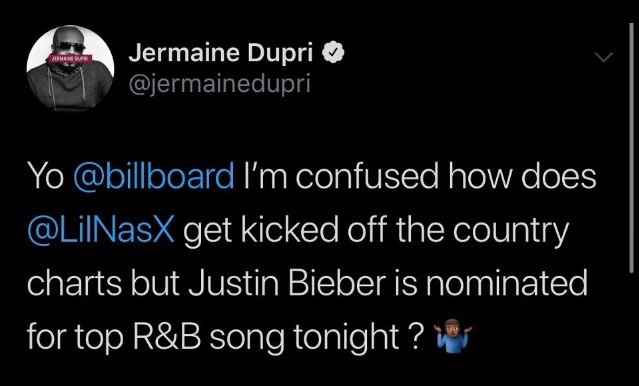Click the word "confused" in the tweet
Screen dimensions: 639x386
tap(366, 176)
